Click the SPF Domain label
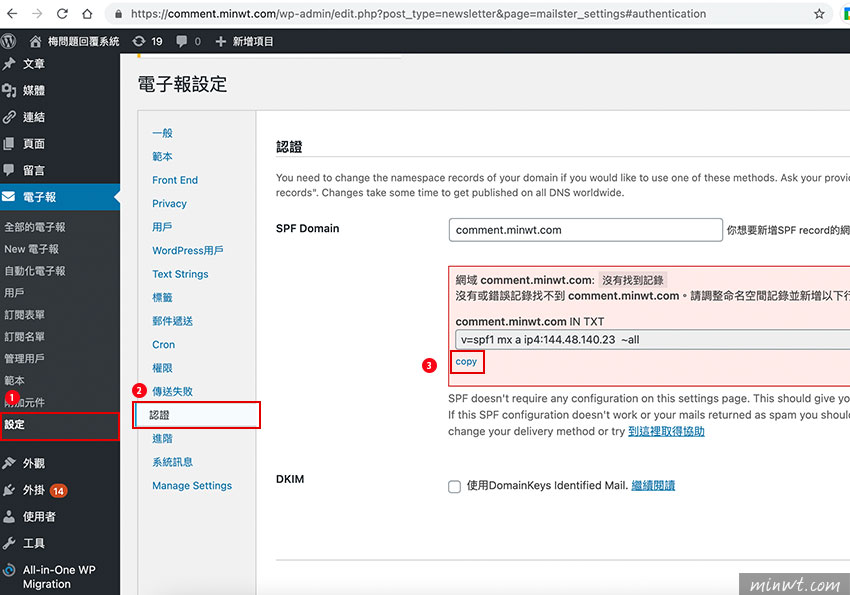The image size is (850, 595). click(x=307, y=228)
